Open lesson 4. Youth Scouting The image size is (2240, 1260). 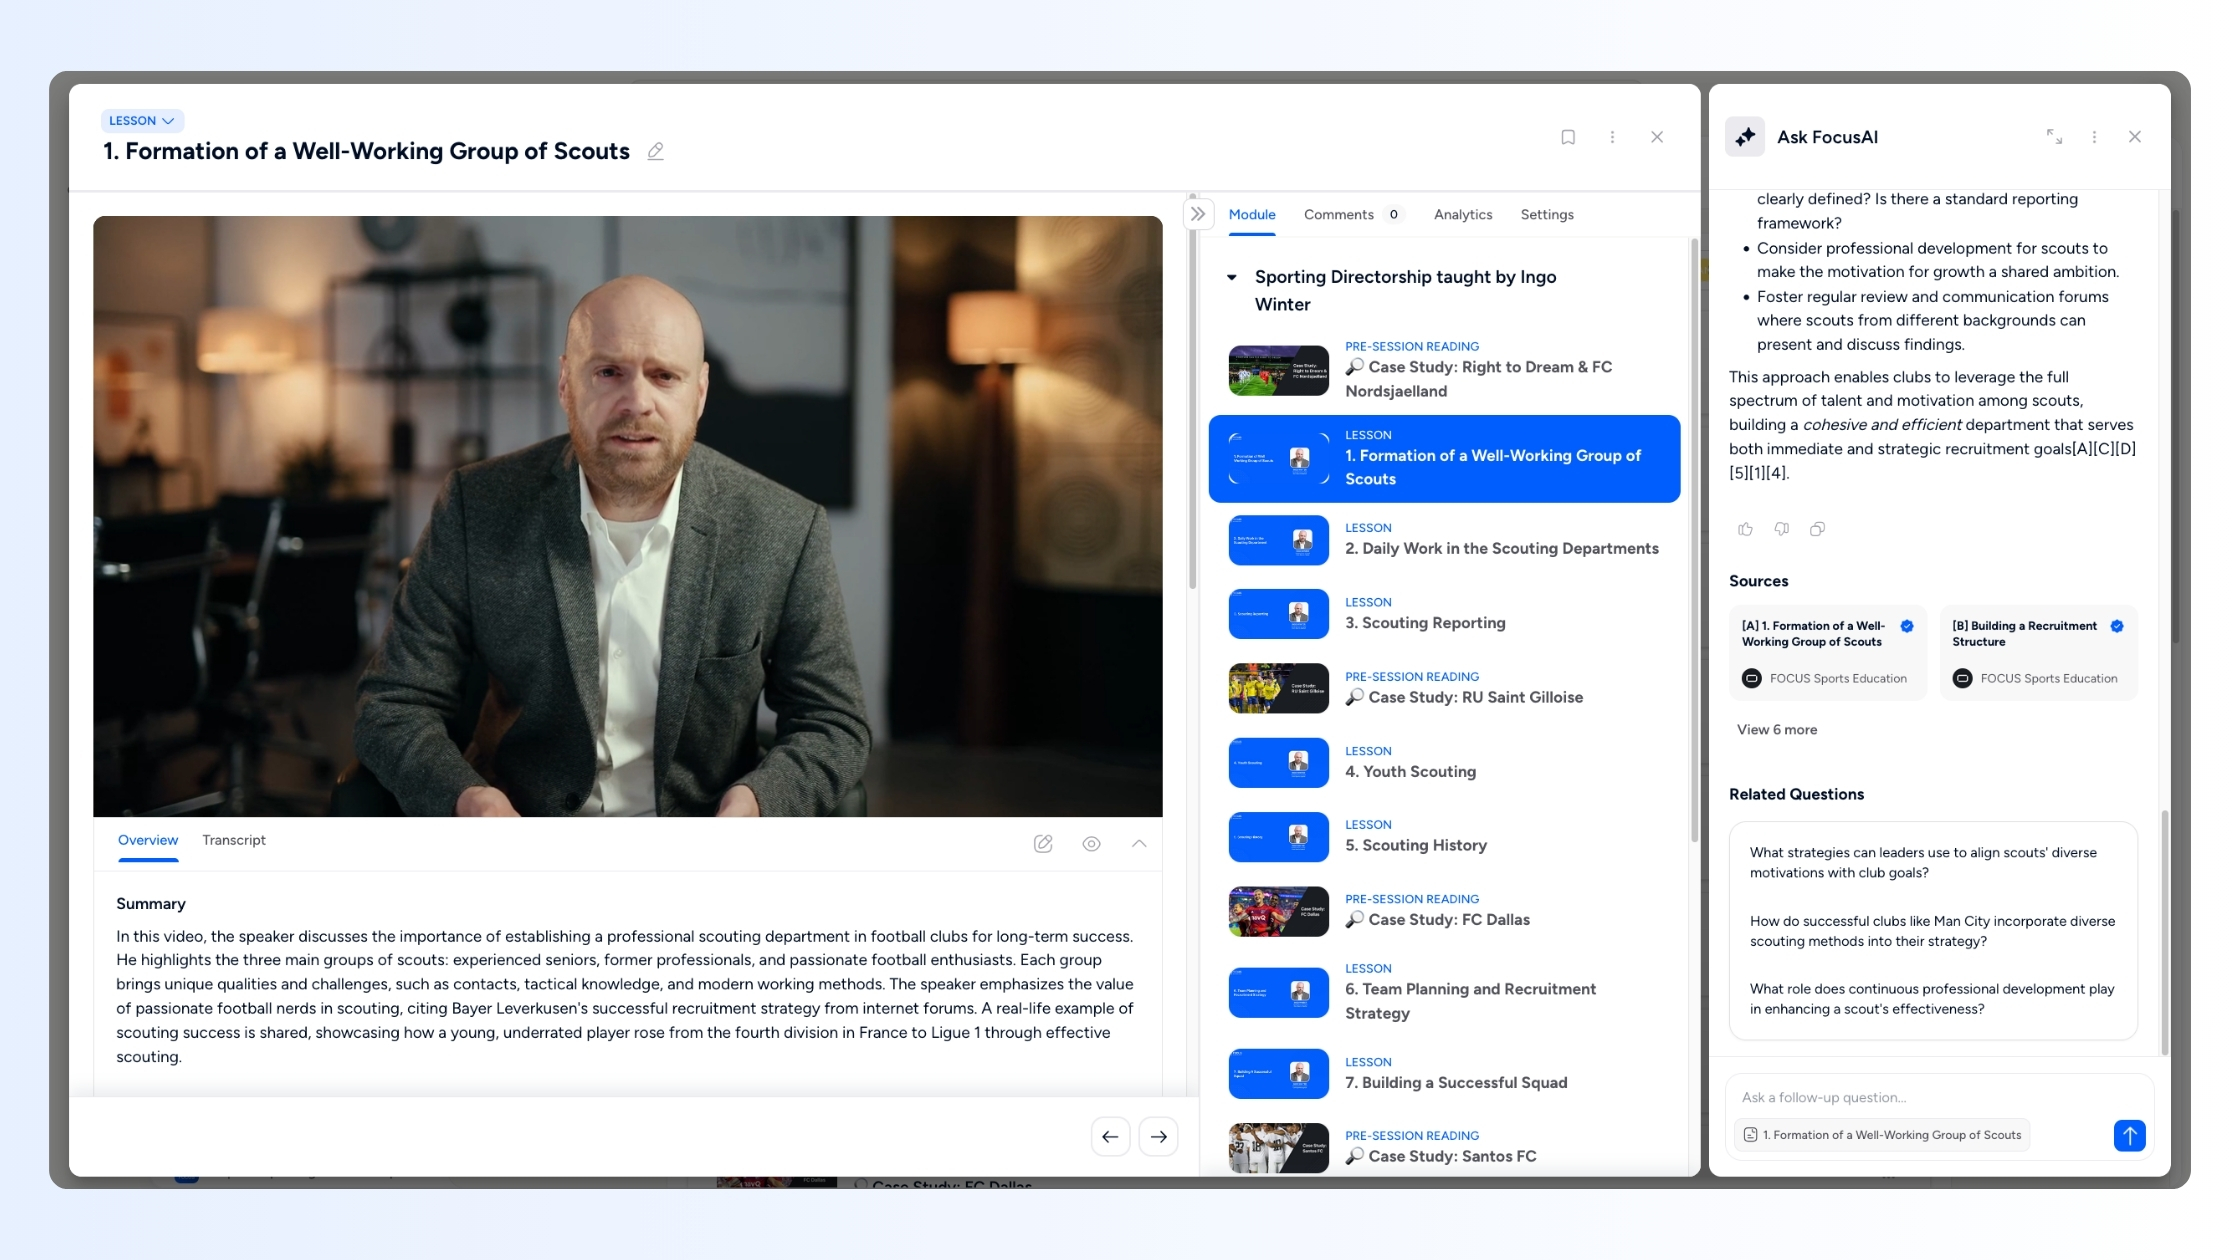pos(1410,771)
